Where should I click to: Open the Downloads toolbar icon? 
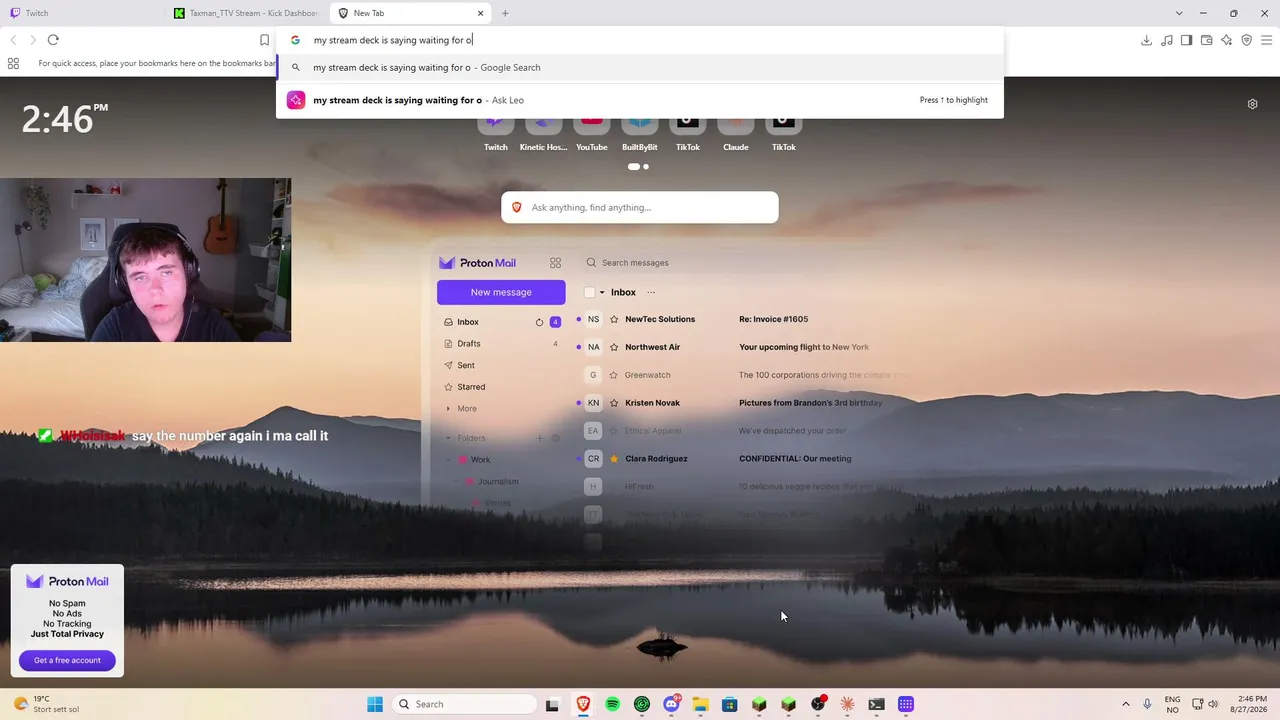(1146, 40)
